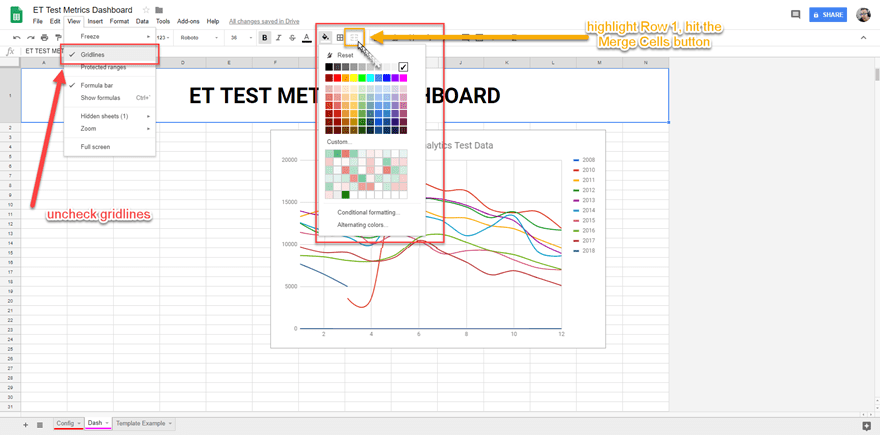Viewport: 880px width, 435px height.
Task: Click the Print icon in toolbar
Action: coord(44,38)
